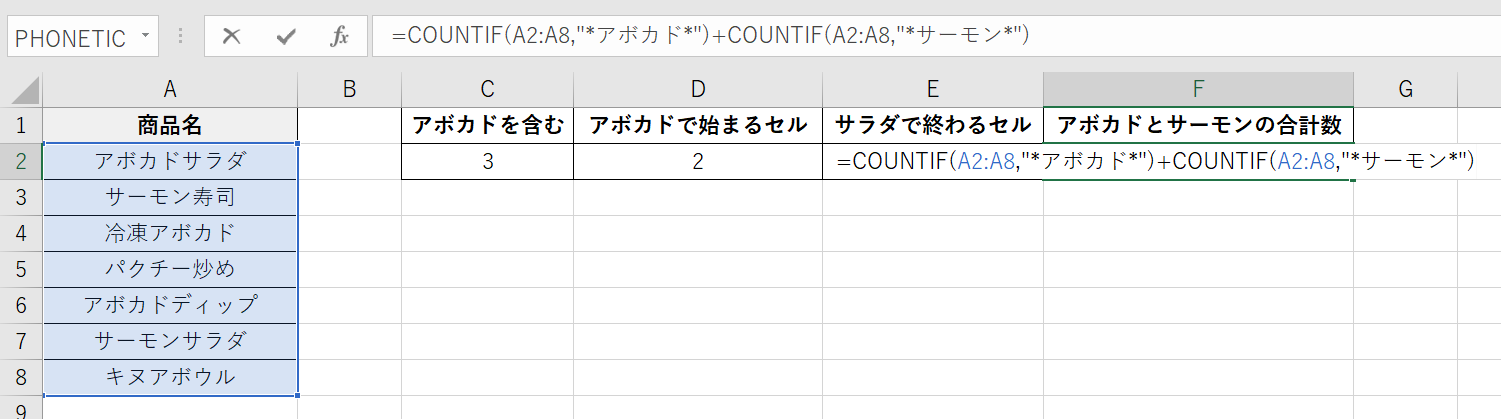Image resolution: width=1501 pixels, height=419 pixels.
Task: Click cell C2 showing value 3
Action: [x=487, y=161]
